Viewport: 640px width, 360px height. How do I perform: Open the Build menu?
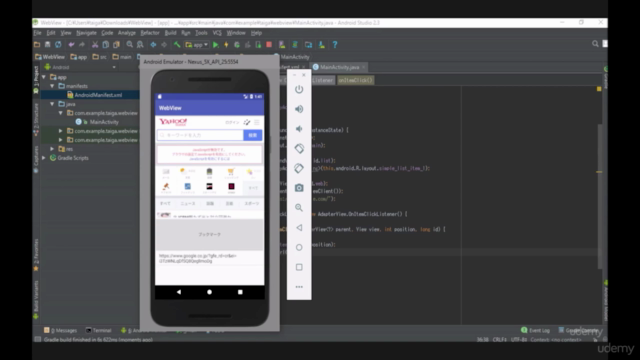point(171,33)
